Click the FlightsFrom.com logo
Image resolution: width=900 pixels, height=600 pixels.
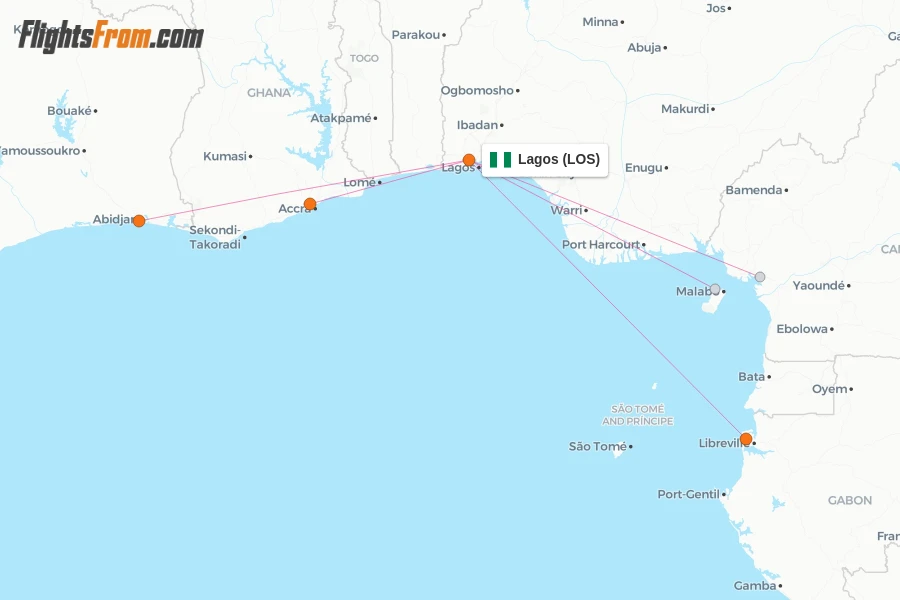[111, 36]
